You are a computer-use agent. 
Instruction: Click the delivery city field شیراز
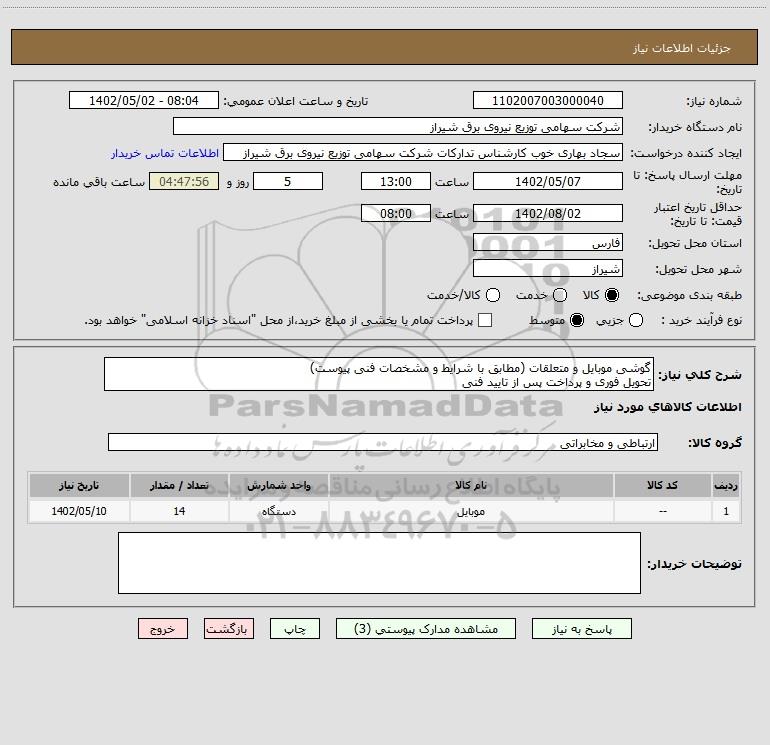pos(548,268)
